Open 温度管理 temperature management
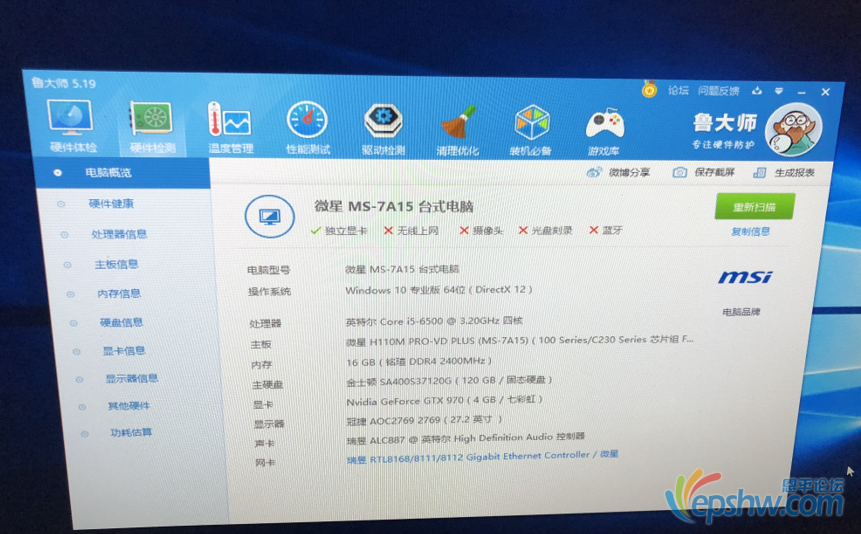 point(230,128)
